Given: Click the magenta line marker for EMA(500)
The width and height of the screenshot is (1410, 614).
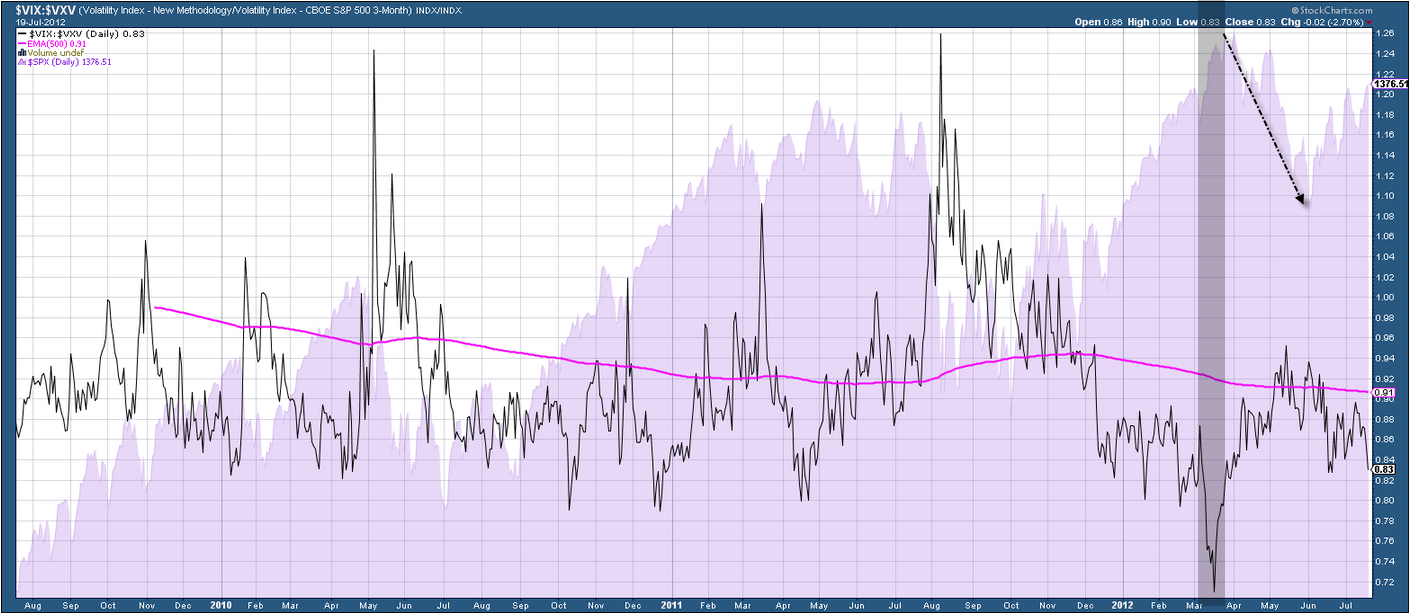Looking at the screenshot, I should click(24, 43).
